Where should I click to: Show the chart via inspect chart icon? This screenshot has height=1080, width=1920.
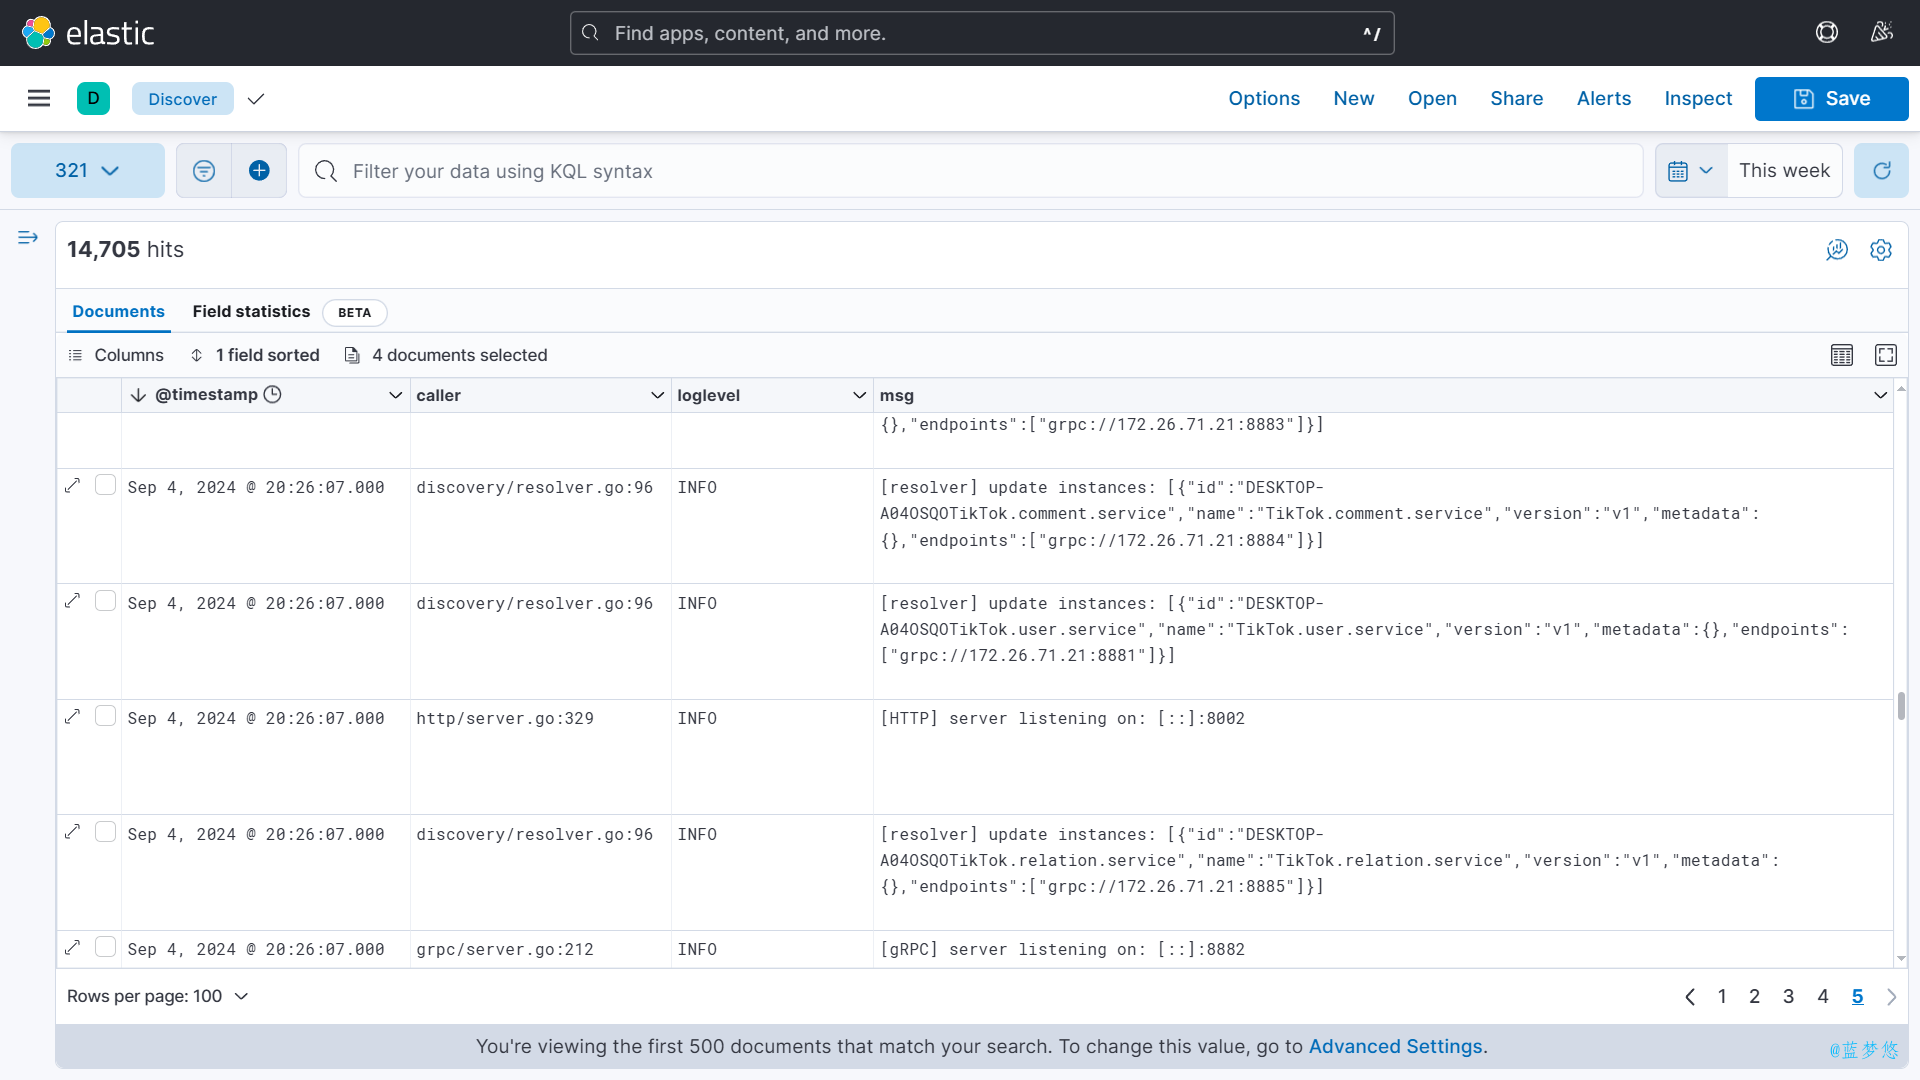pyautogui.click(x=1837, y=250)
